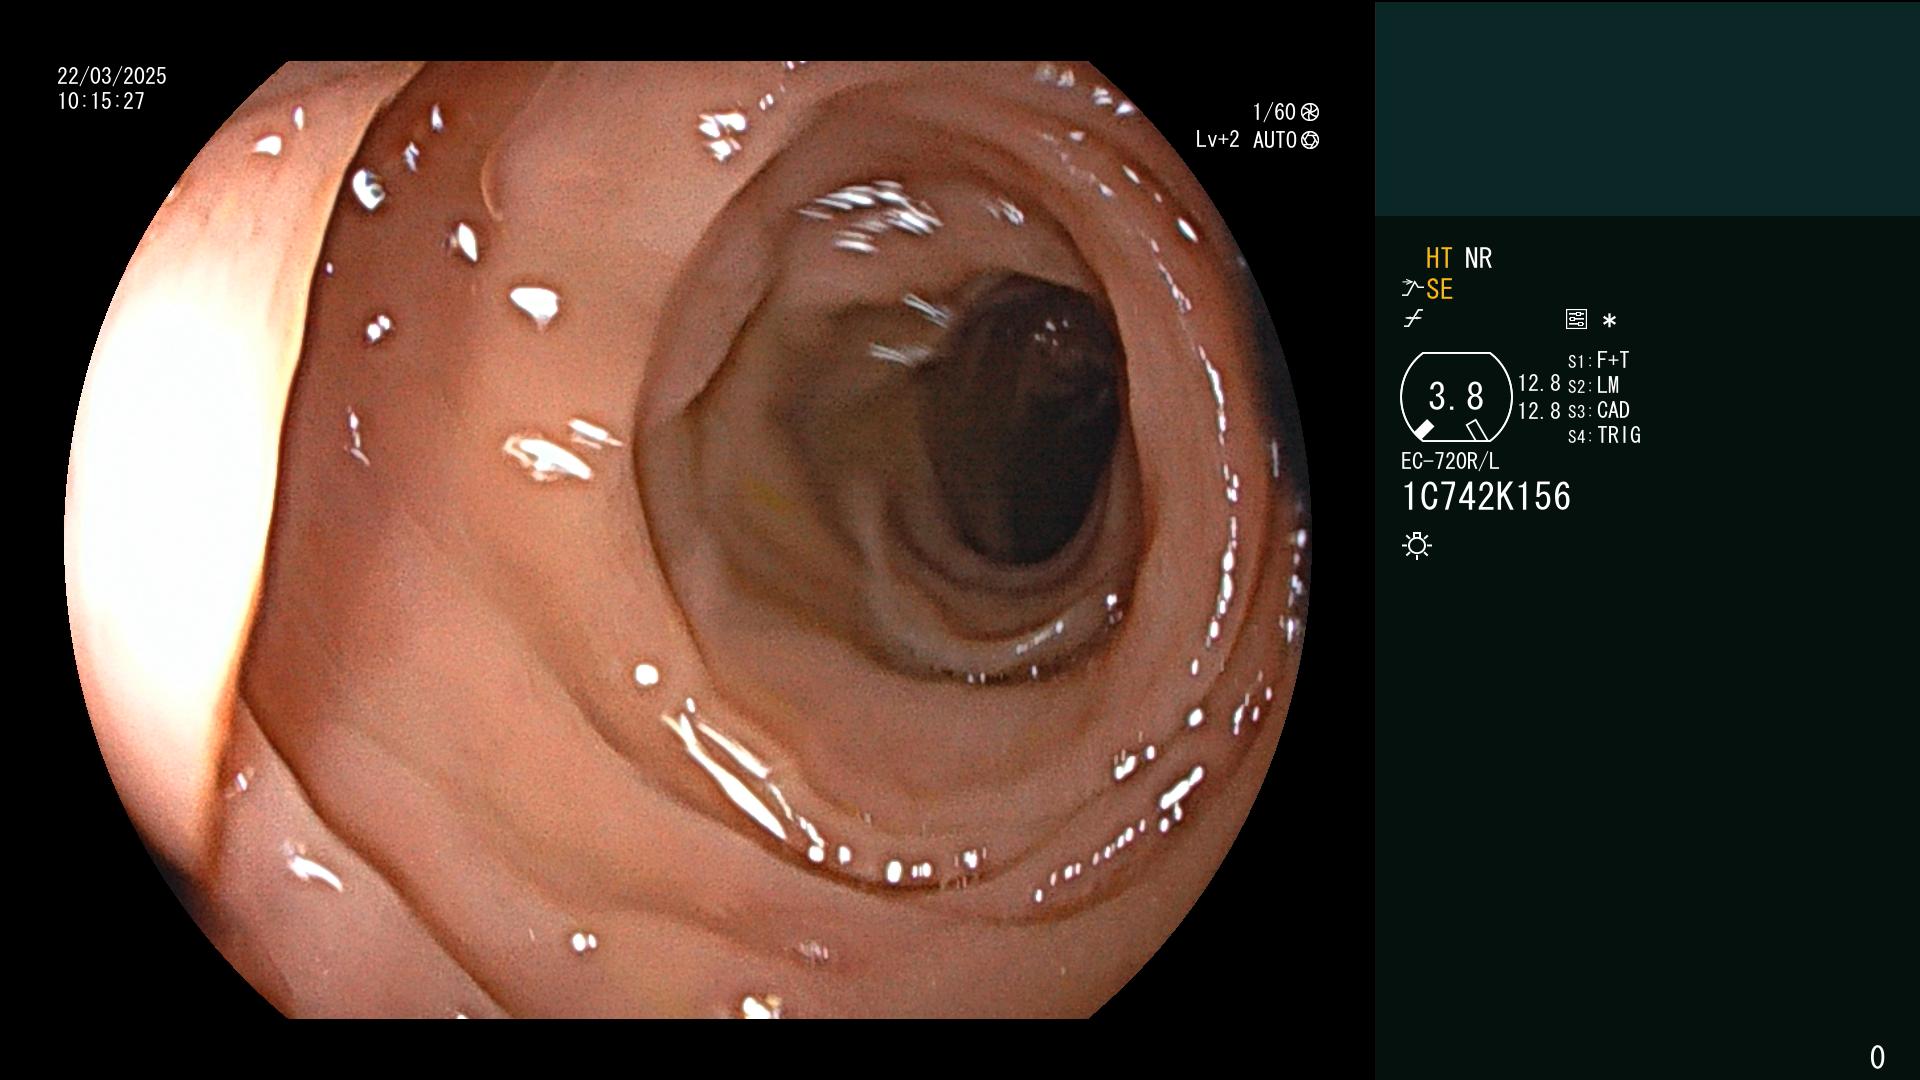The width and height of the screenshot is (1920, 1080).
Task: Select the S3: CAD switch assignment
Action: point(1598,410)
